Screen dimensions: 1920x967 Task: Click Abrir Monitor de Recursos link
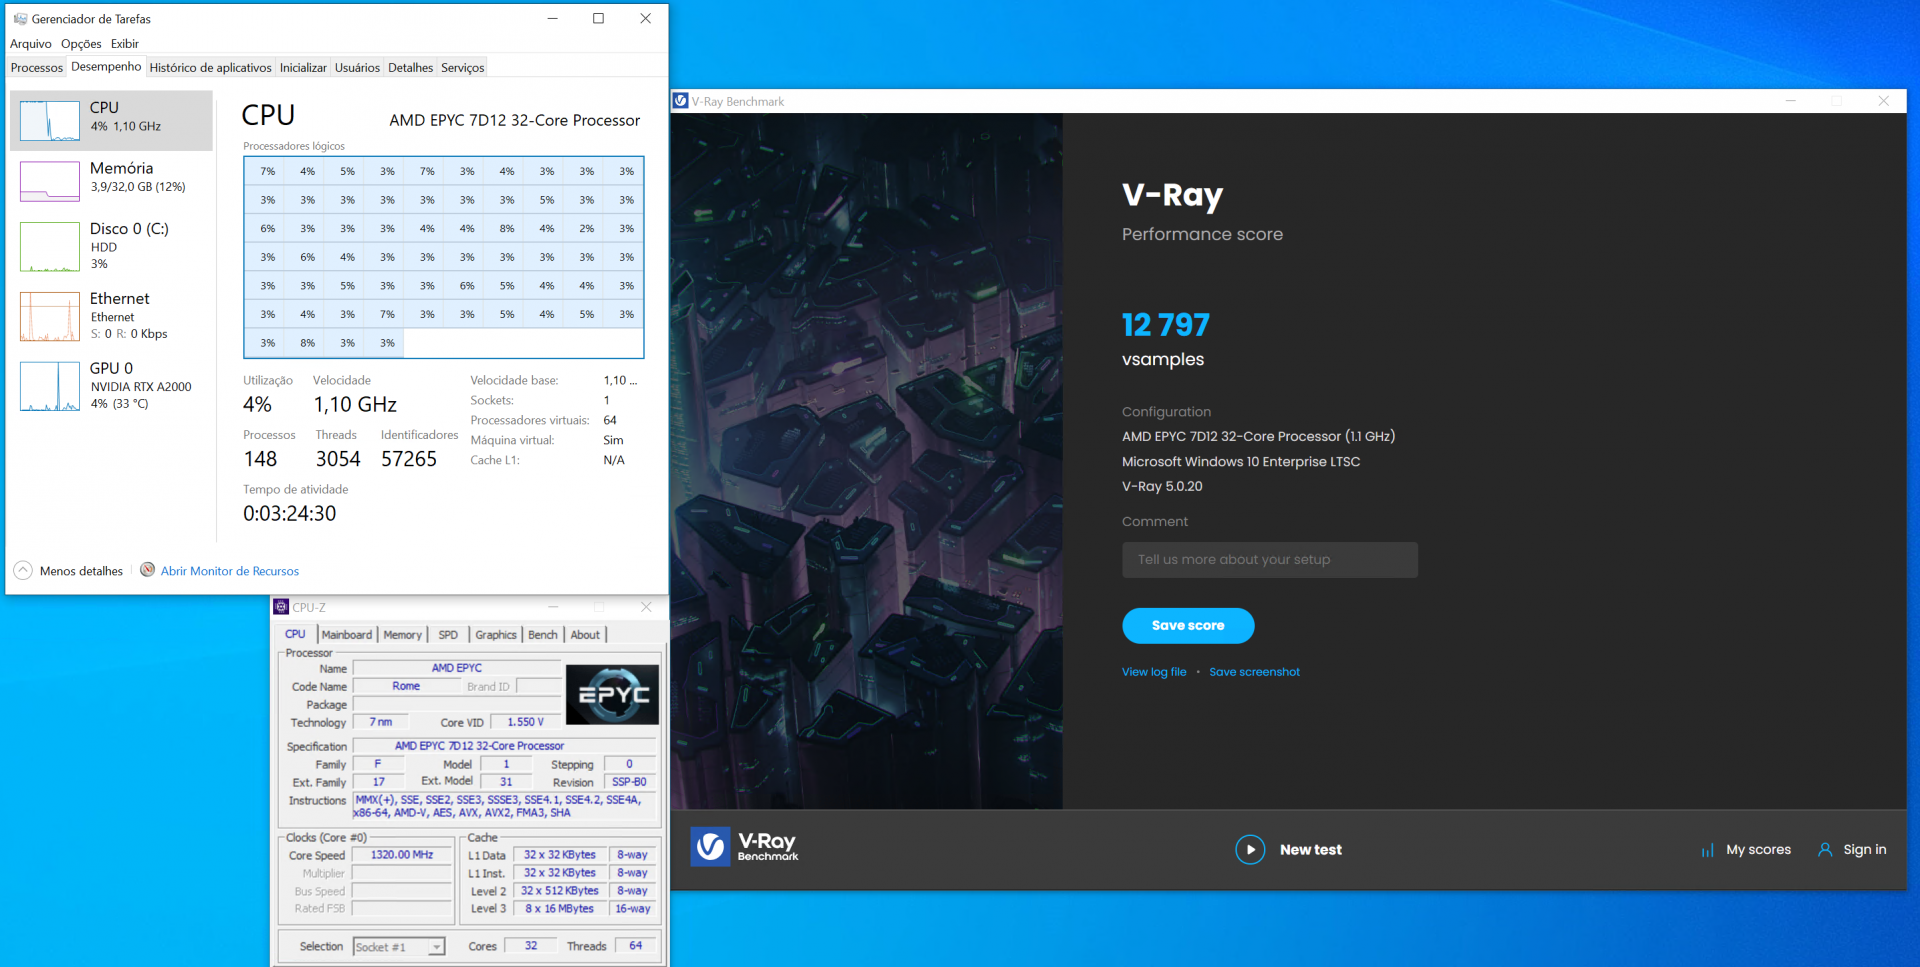pyautogui.click(x=230, y=571)
